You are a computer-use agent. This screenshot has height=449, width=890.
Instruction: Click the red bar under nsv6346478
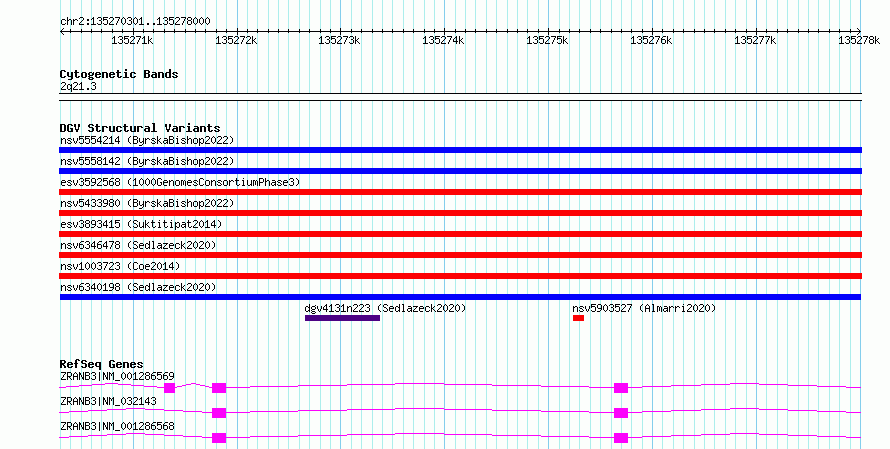460,255
